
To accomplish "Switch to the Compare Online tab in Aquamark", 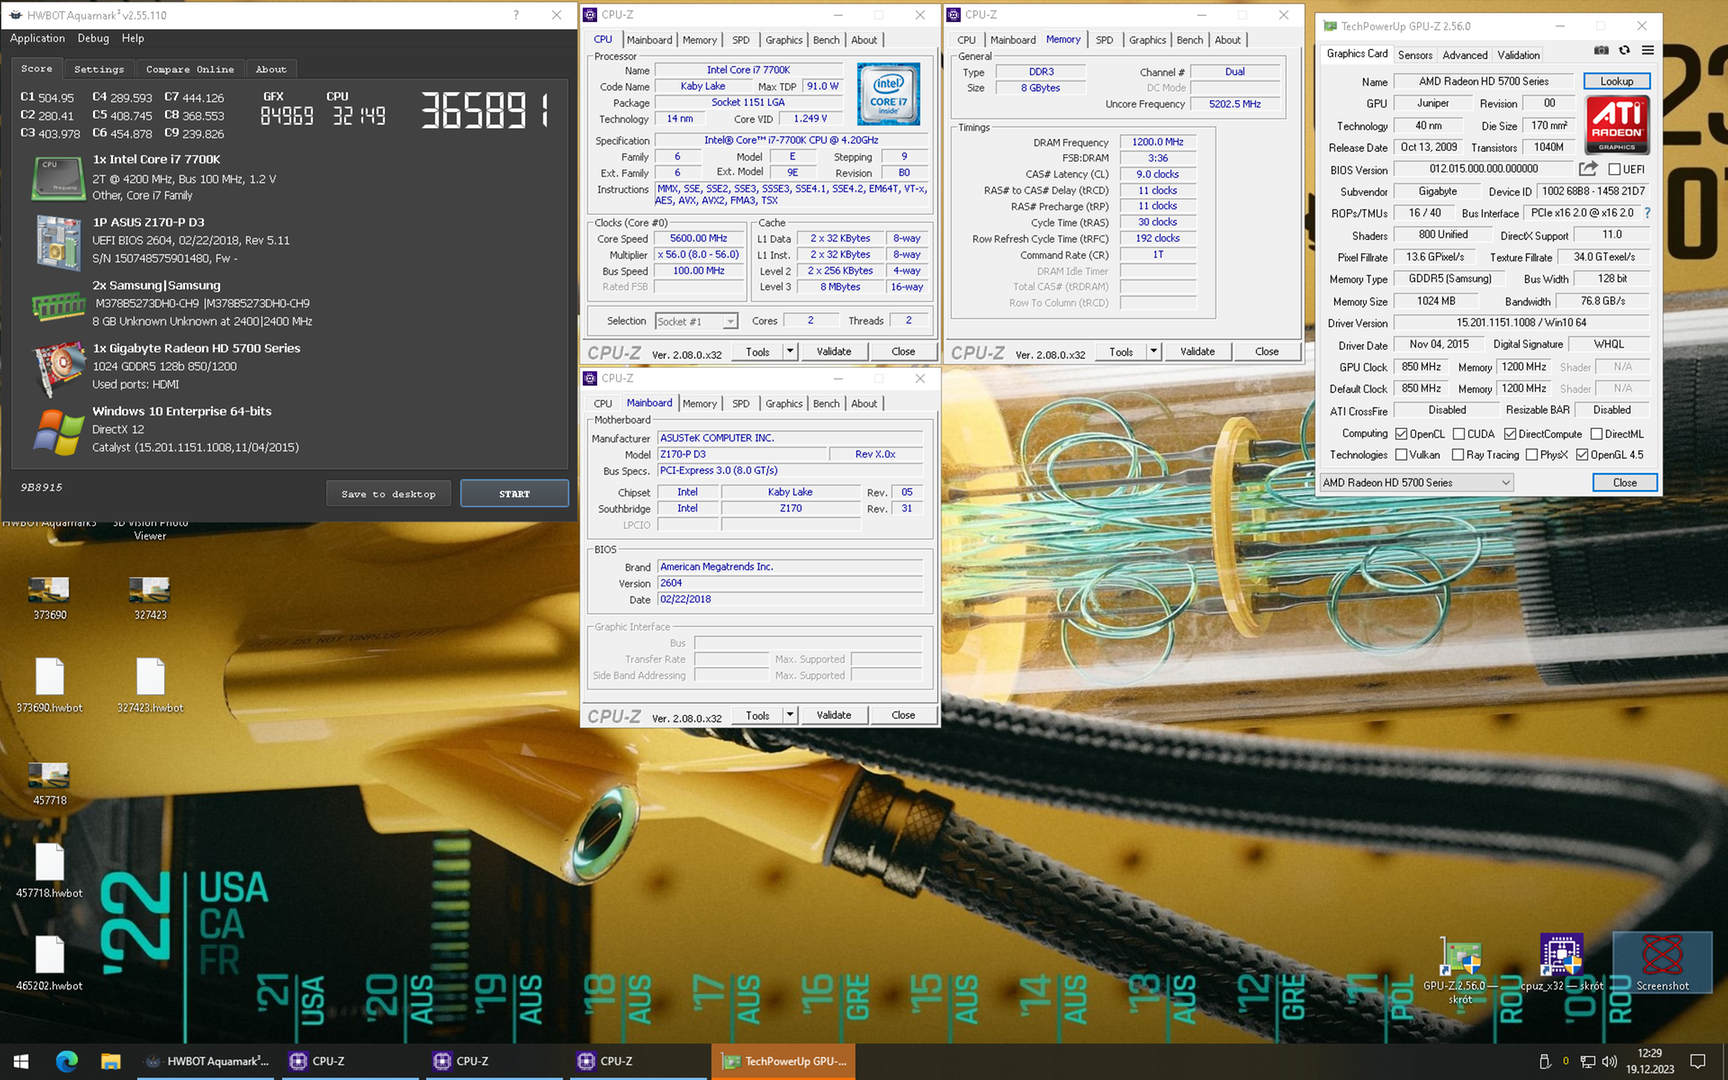I will (x=190, y=69).
